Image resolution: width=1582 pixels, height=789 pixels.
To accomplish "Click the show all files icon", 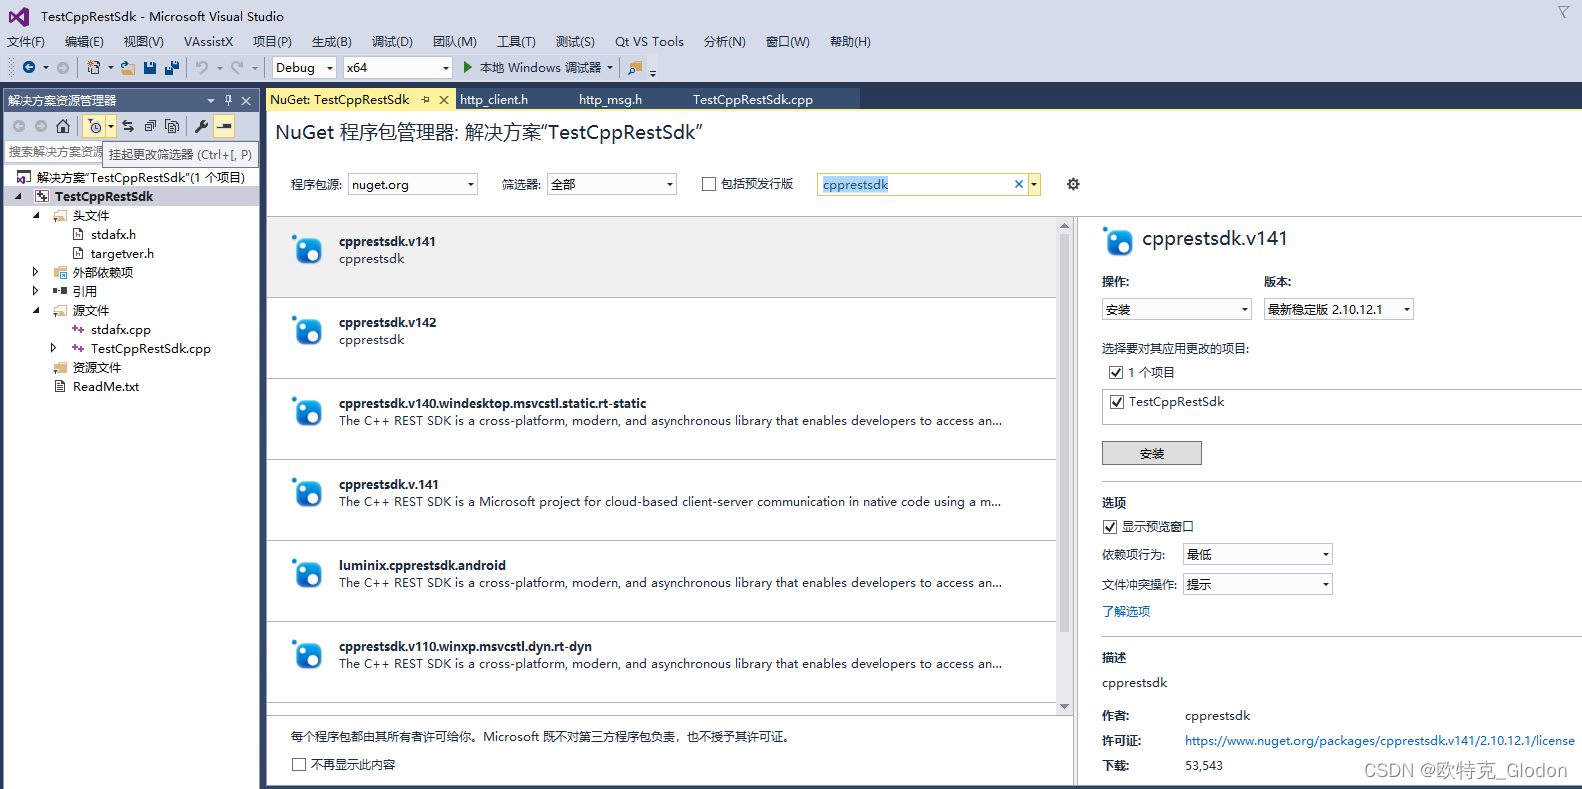I will 172,126.
